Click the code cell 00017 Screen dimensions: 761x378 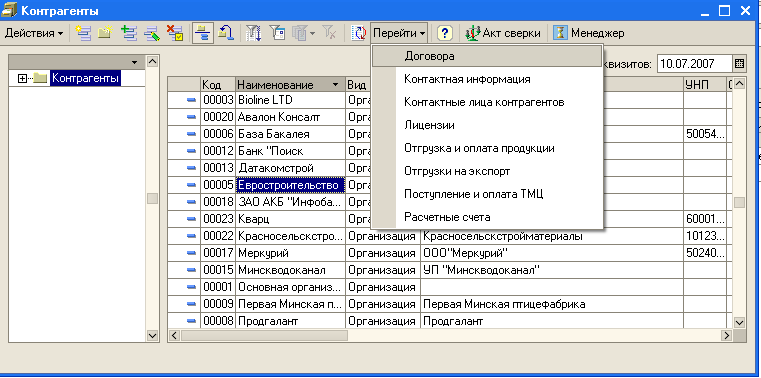tap(218, 253)
